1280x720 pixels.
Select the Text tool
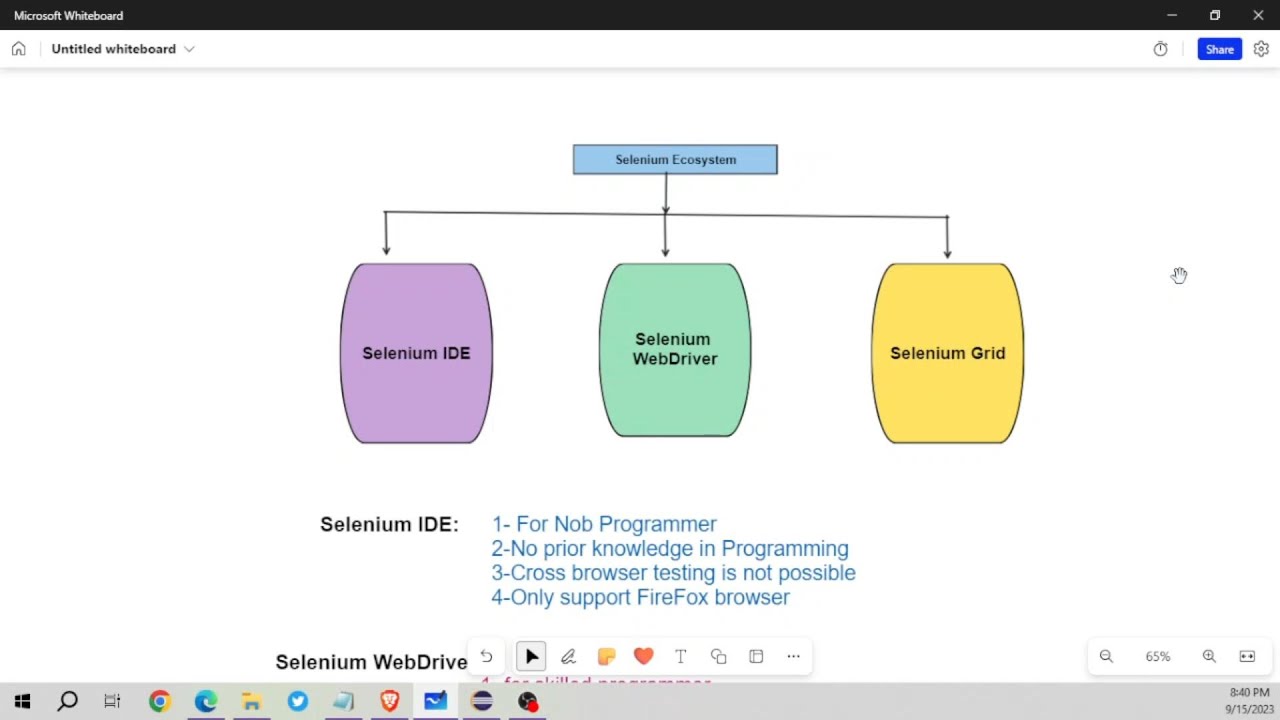click(x=681, y=657)
